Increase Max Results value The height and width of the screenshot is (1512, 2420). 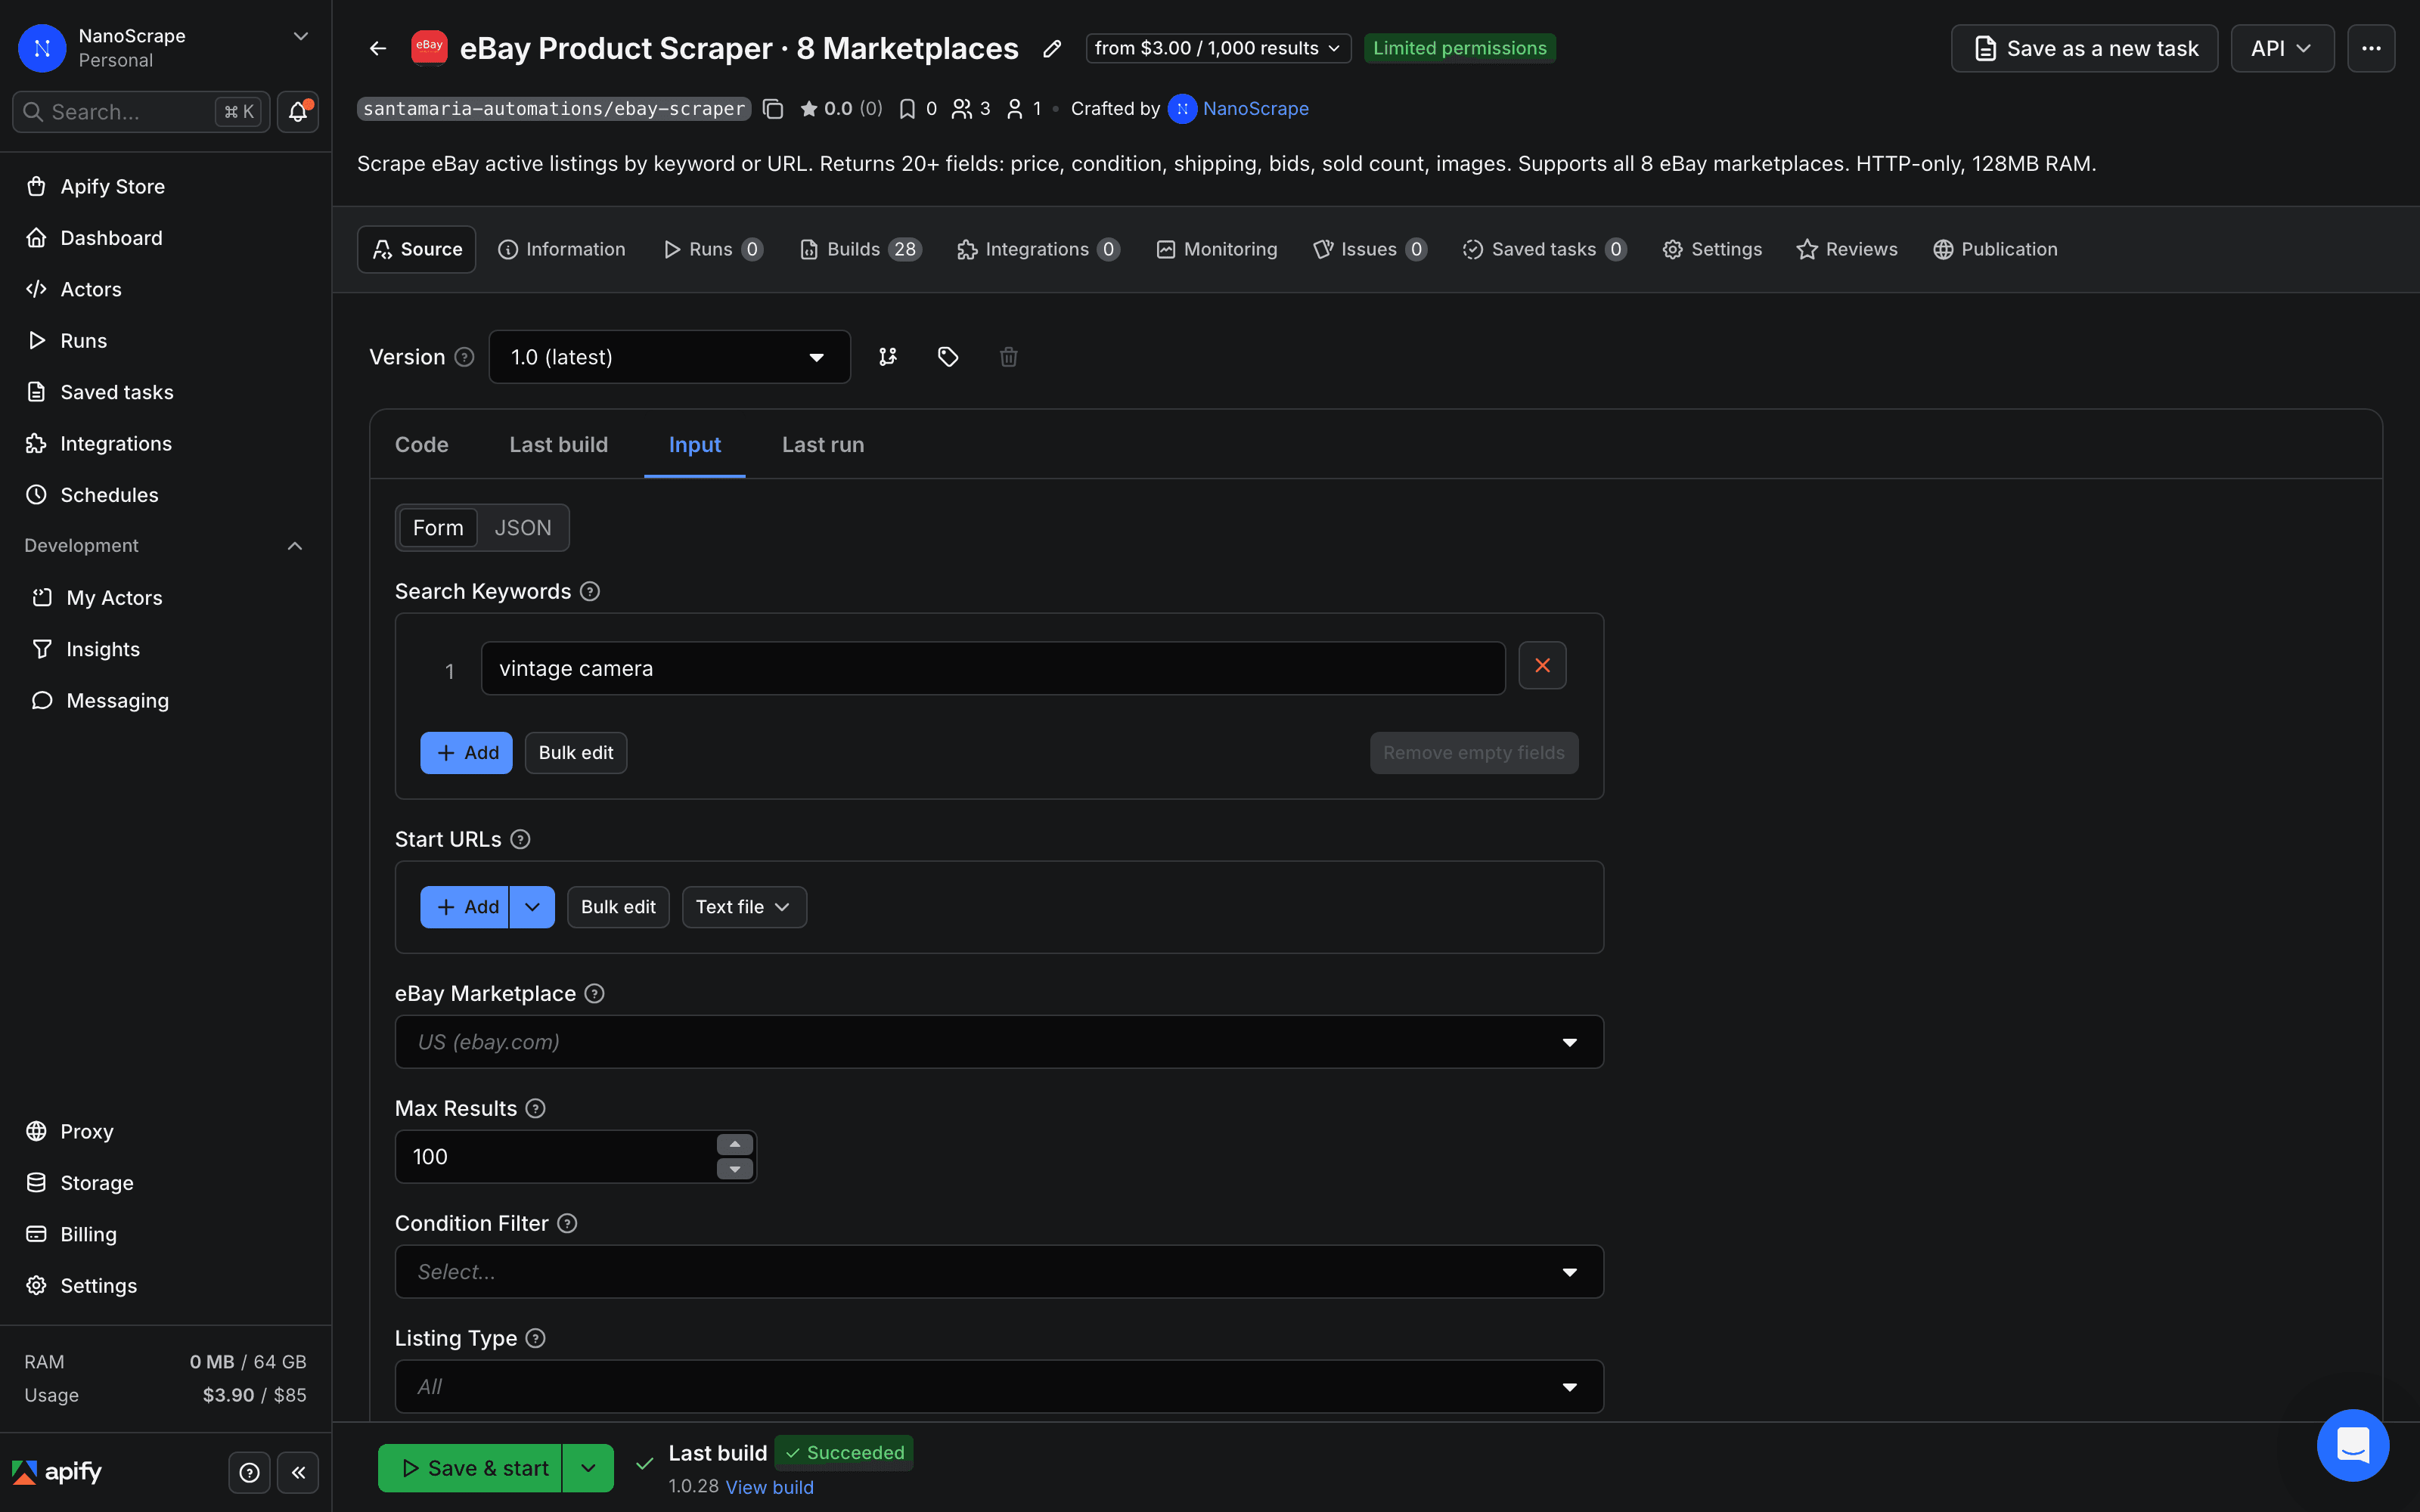pos(735,1145)
